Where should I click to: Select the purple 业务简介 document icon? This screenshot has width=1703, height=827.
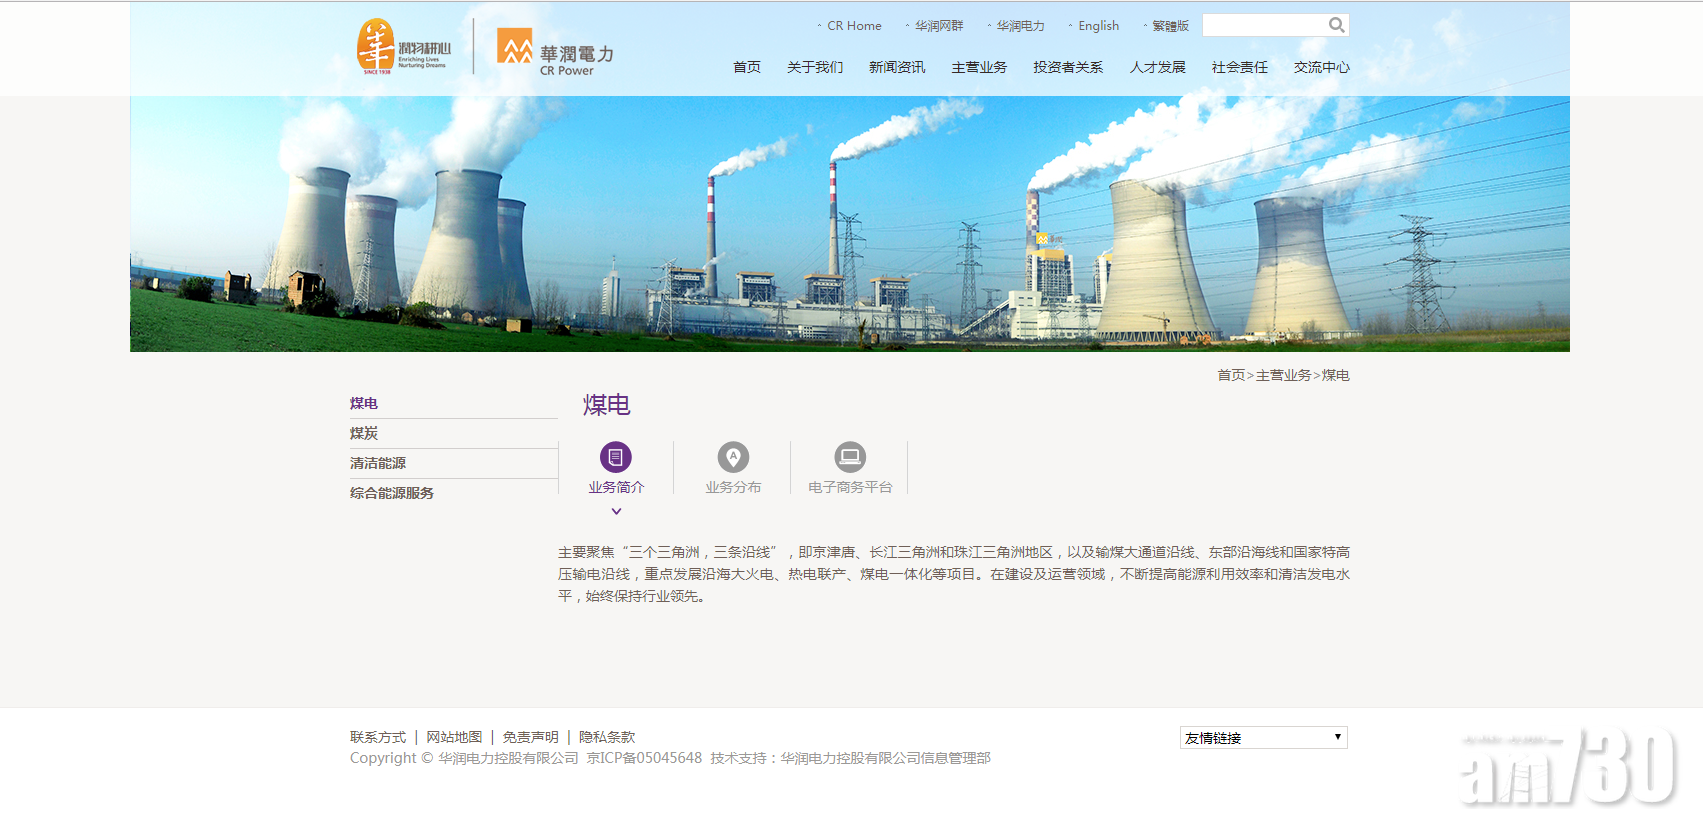point(616,457)
